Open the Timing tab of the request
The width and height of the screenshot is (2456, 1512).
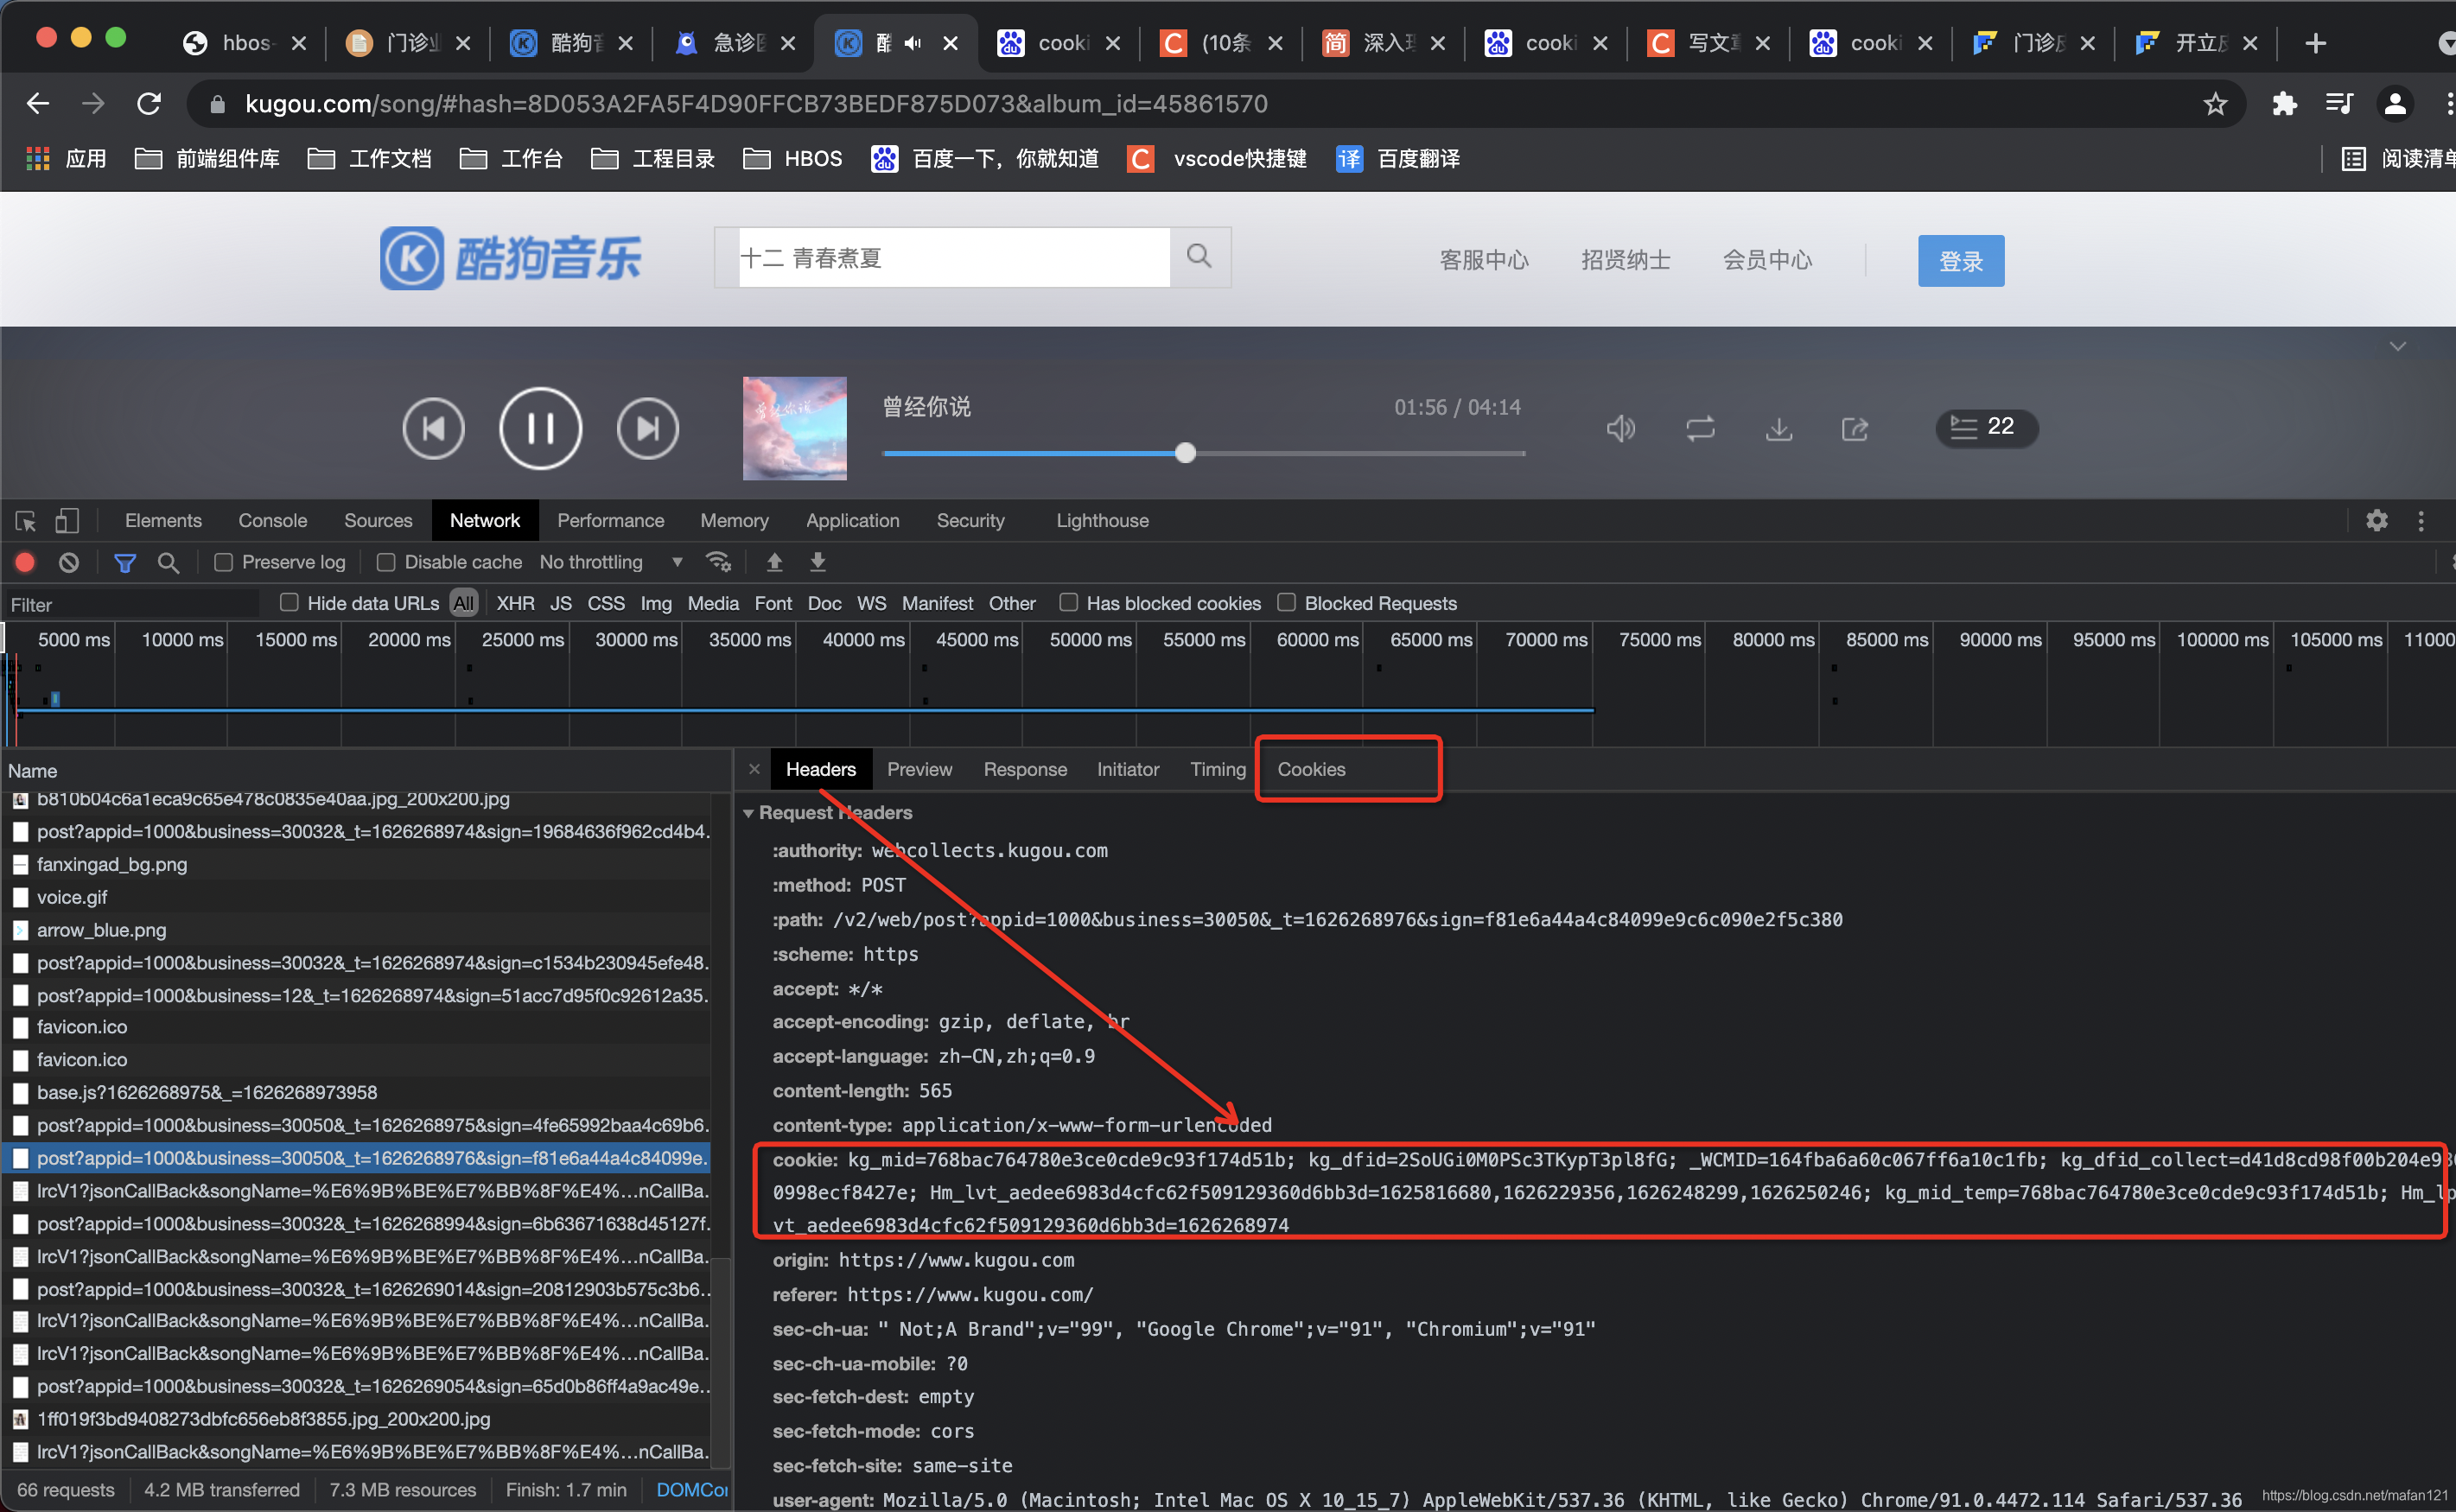(x=1217, y=769)
